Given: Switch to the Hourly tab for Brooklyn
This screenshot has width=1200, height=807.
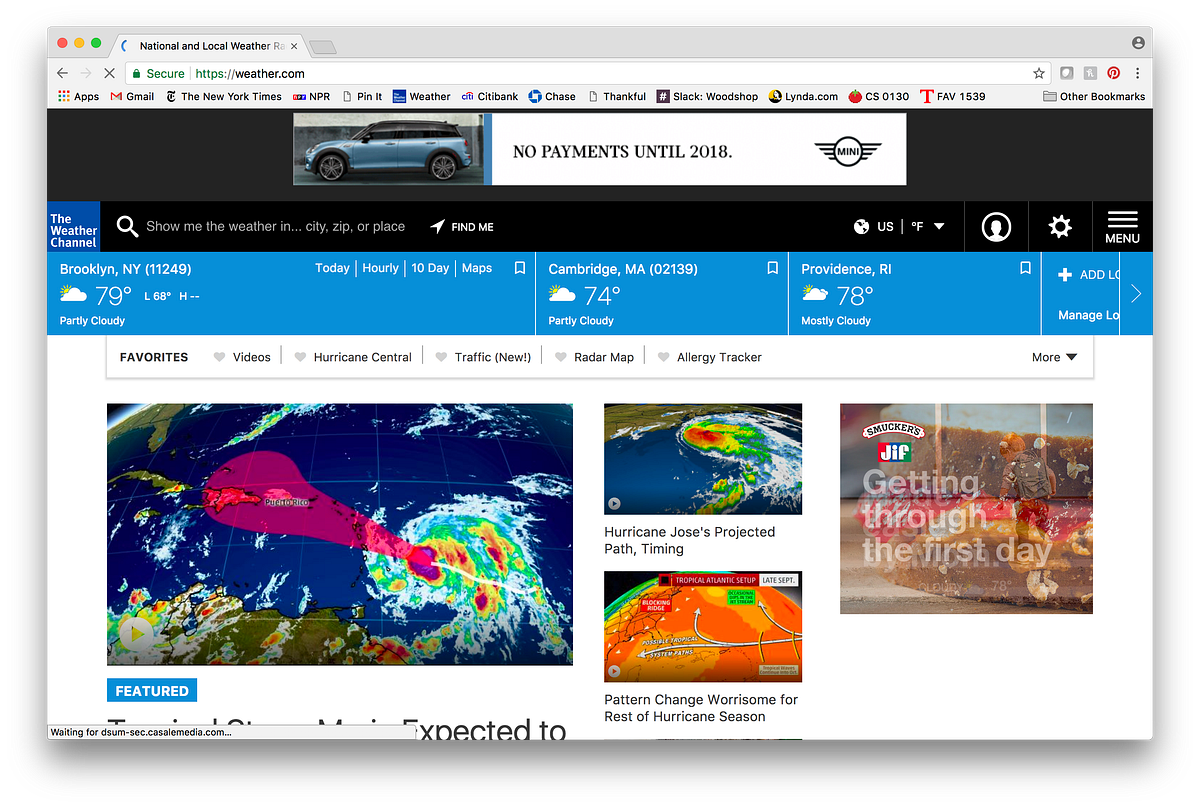Looking at the screenshot, I should click(380, 268).
